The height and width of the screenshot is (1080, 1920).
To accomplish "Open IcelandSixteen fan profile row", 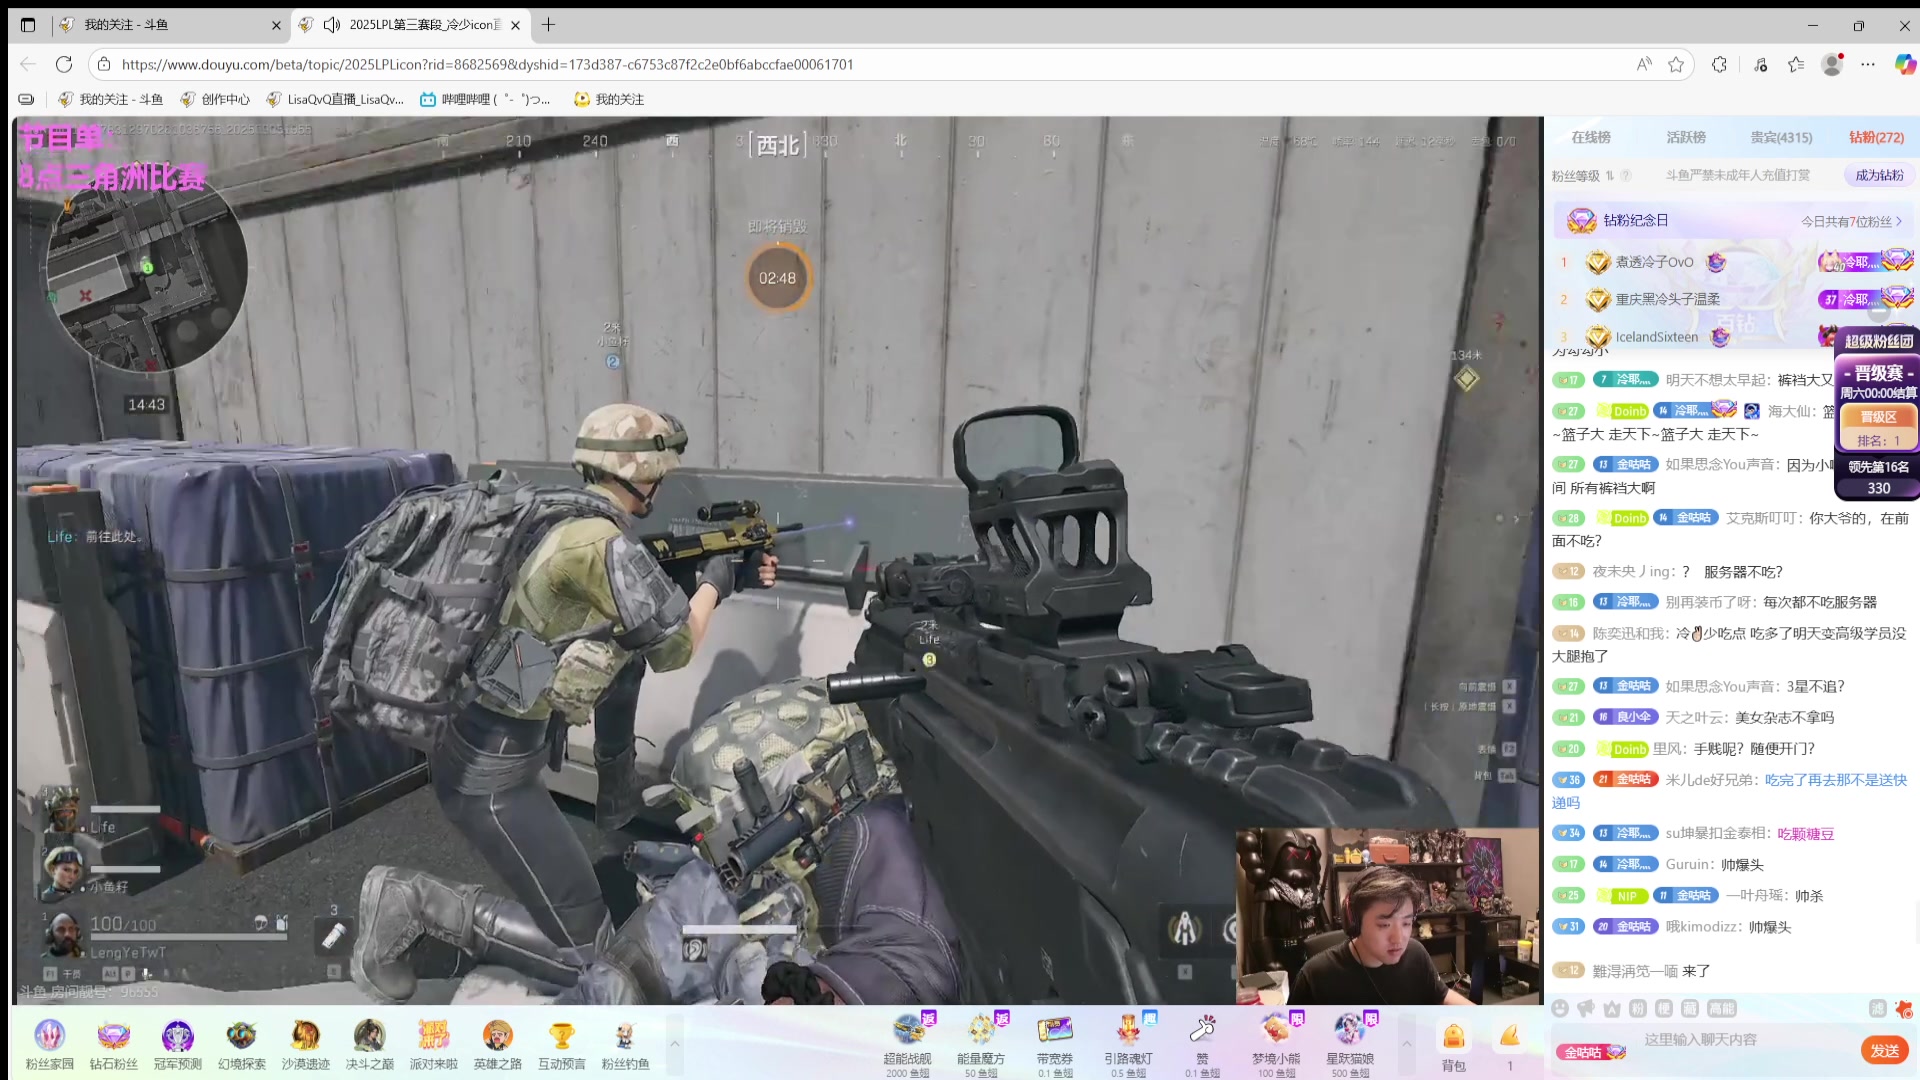I will pyautogui.click(x=1735, y=337).
